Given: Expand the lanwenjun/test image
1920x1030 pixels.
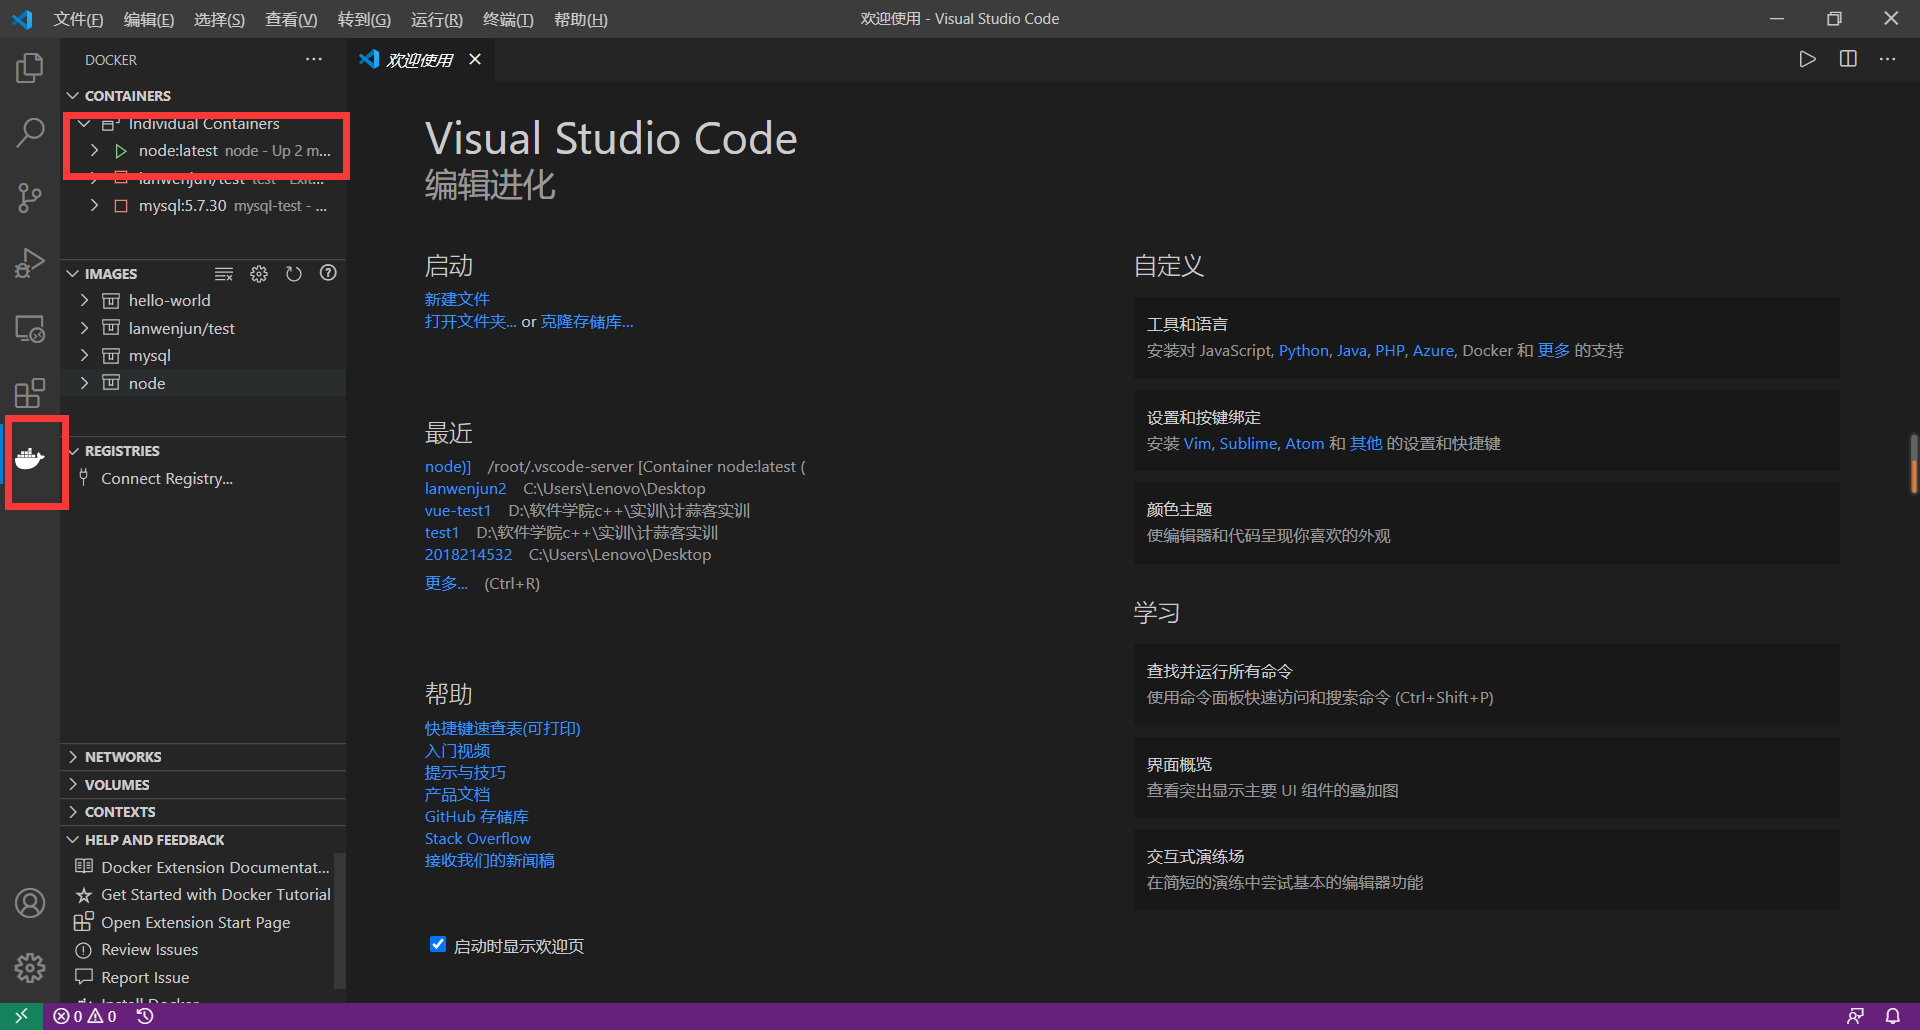Looking at the screenshot, I should point(85,328).
